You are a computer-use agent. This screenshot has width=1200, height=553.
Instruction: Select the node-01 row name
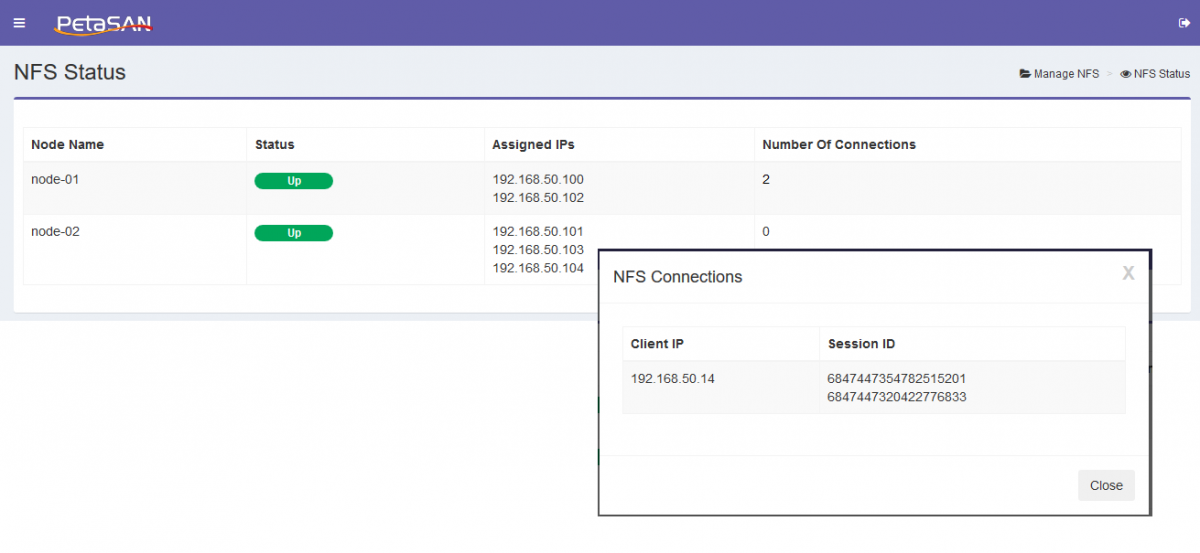[x=55, y=179]
